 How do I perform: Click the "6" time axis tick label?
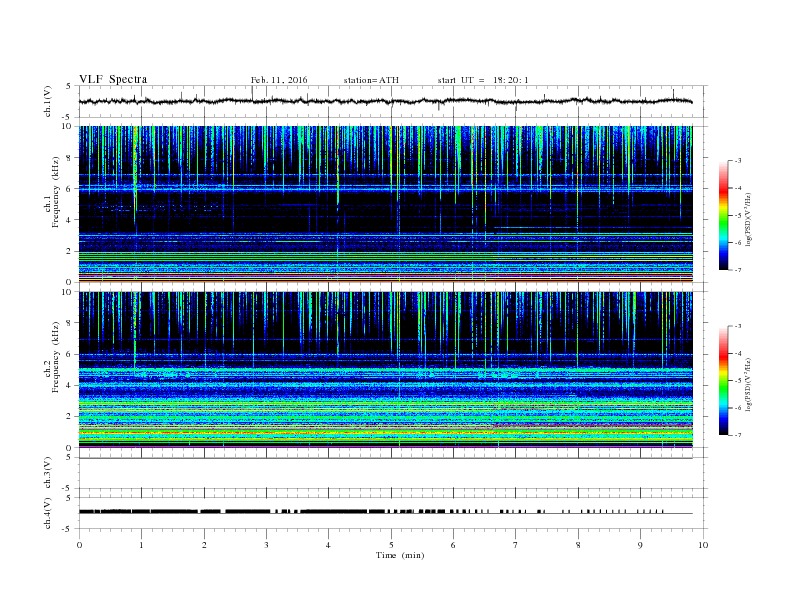[453, 545]
